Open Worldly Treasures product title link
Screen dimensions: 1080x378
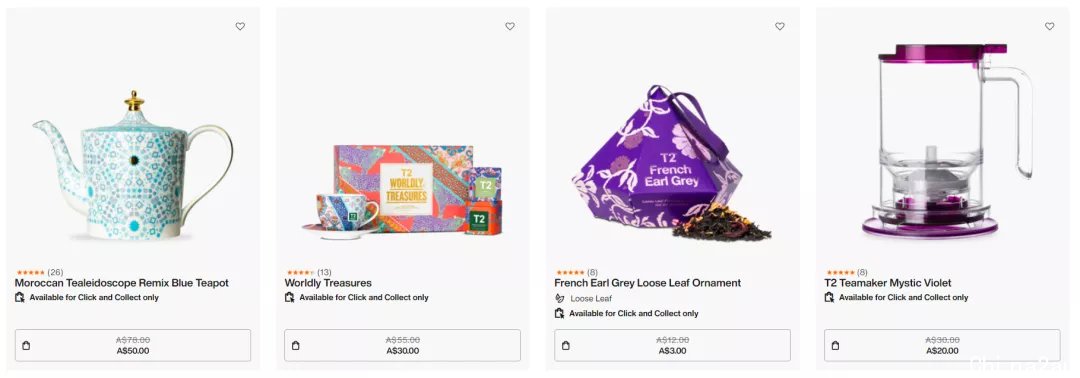328,283
